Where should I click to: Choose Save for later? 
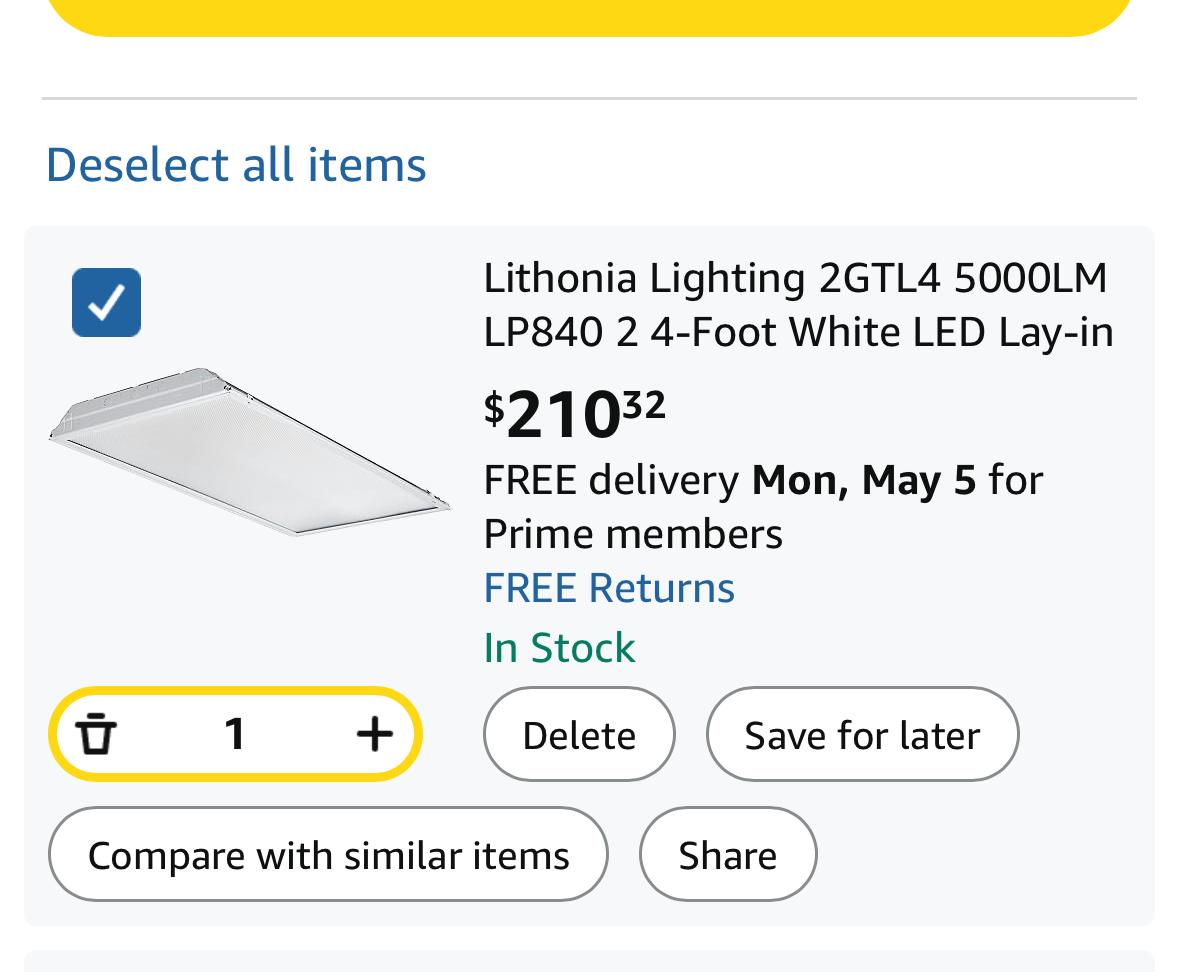click(862, 735)
